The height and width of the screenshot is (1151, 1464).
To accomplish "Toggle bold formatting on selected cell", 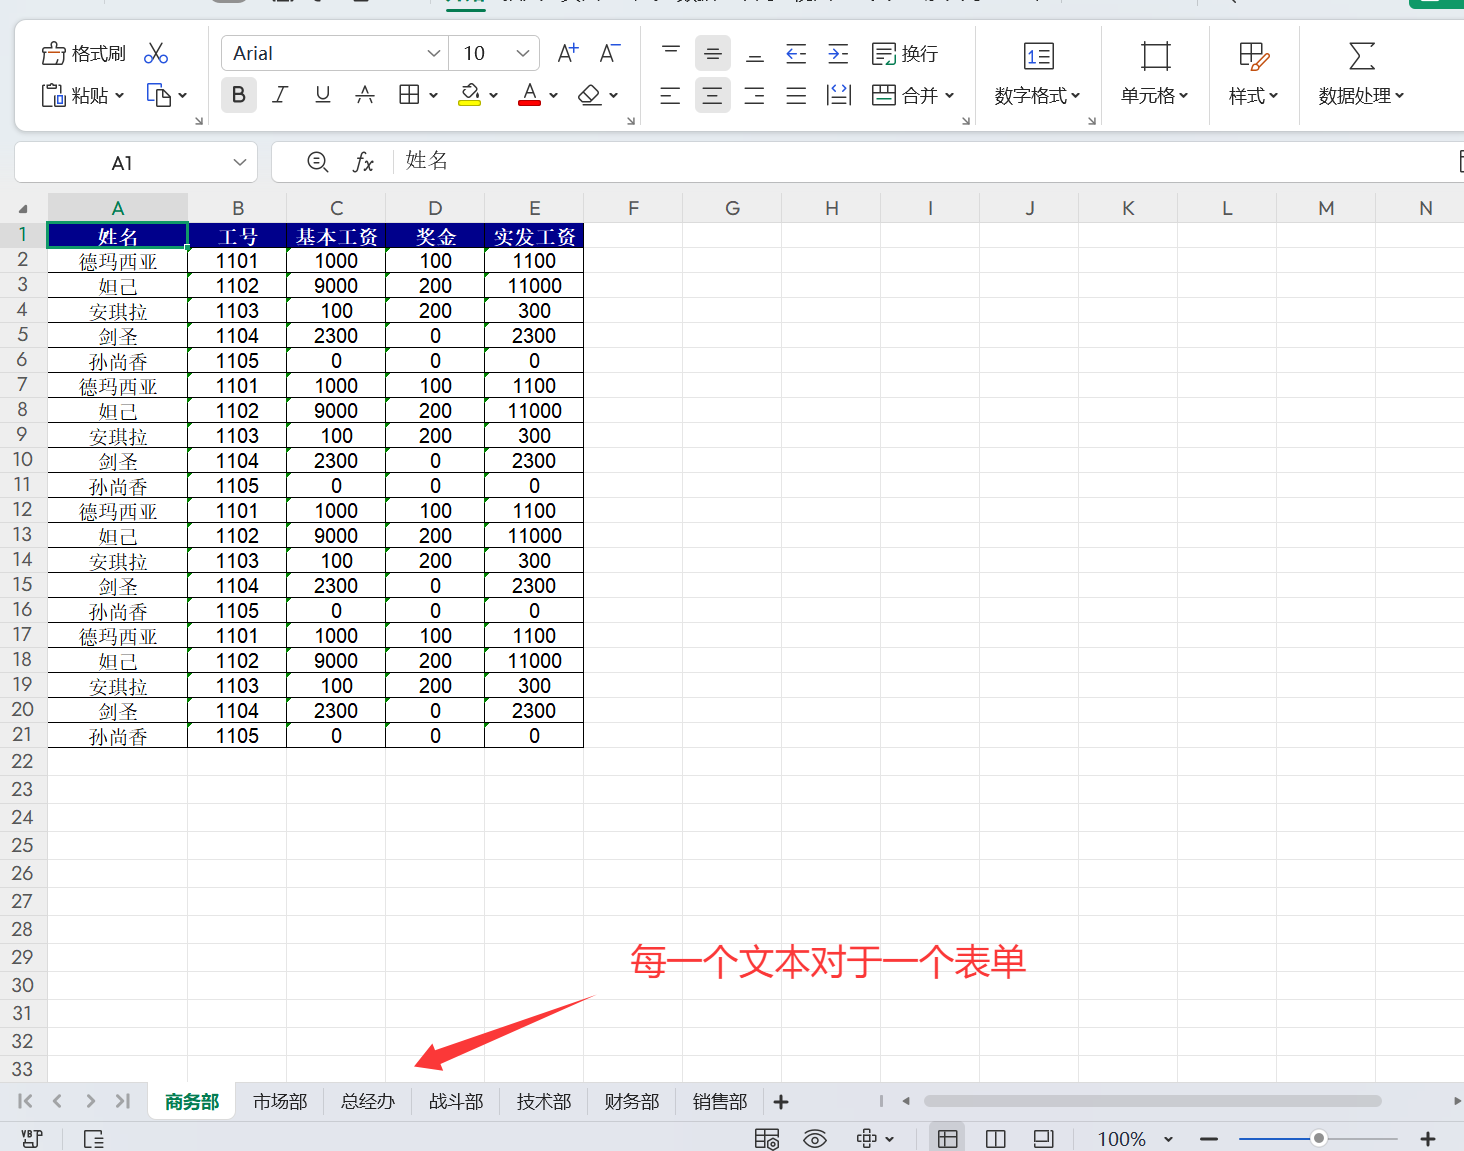I will click(238, 95).
